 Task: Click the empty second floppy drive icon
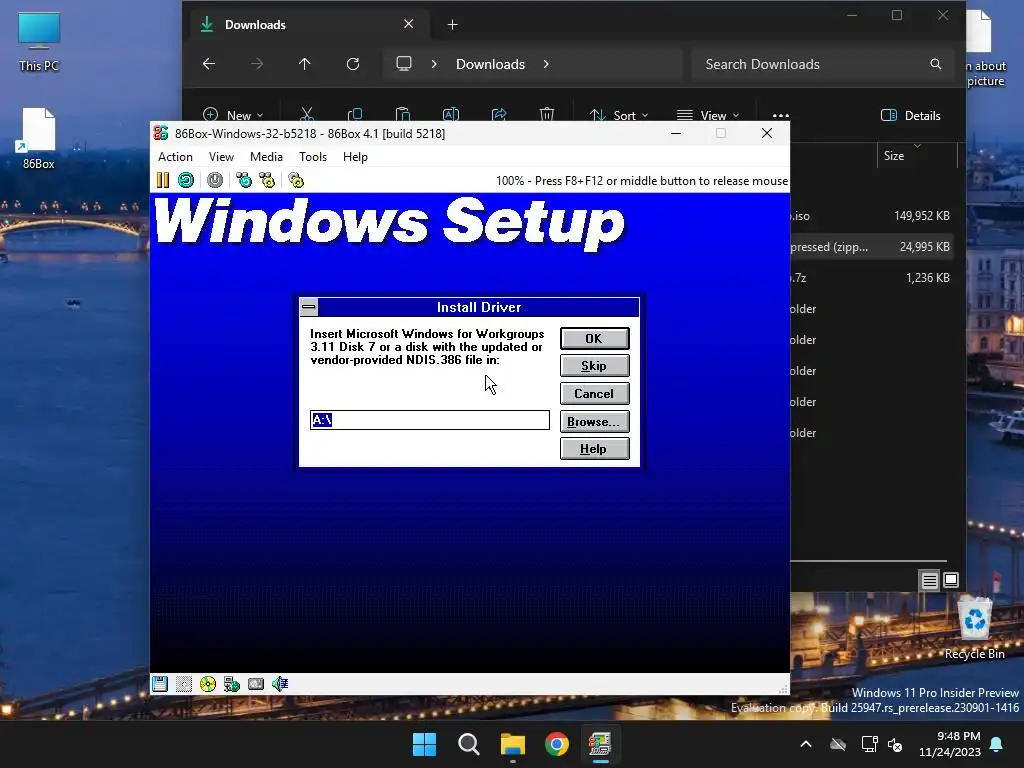point(184,684)
